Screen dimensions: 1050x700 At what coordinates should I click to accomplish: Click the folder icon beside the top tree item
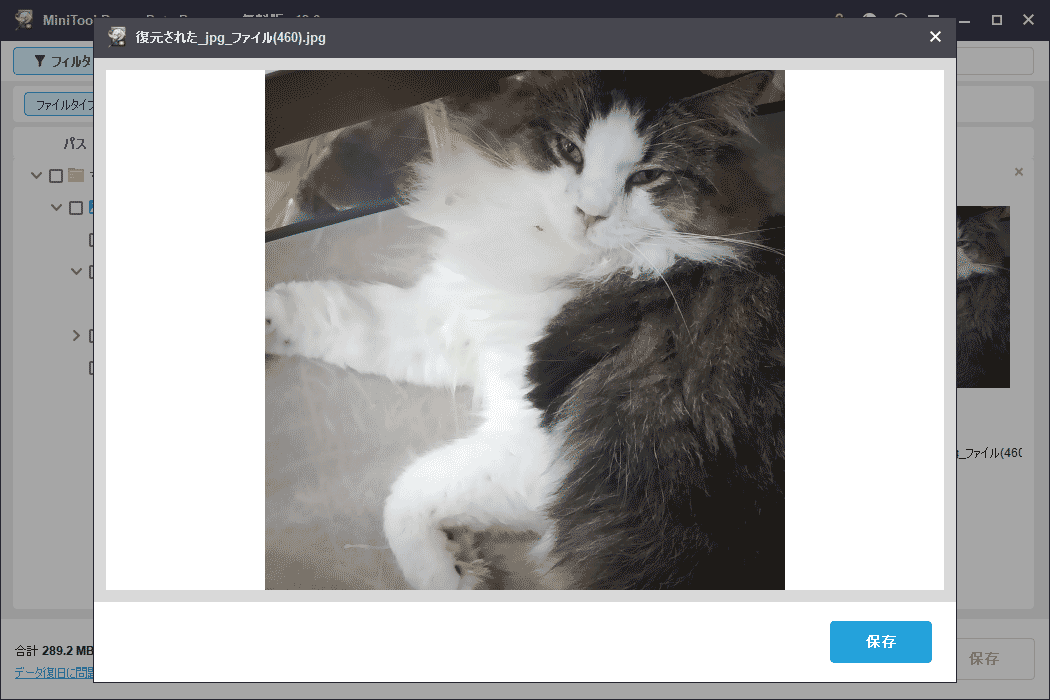75,175
